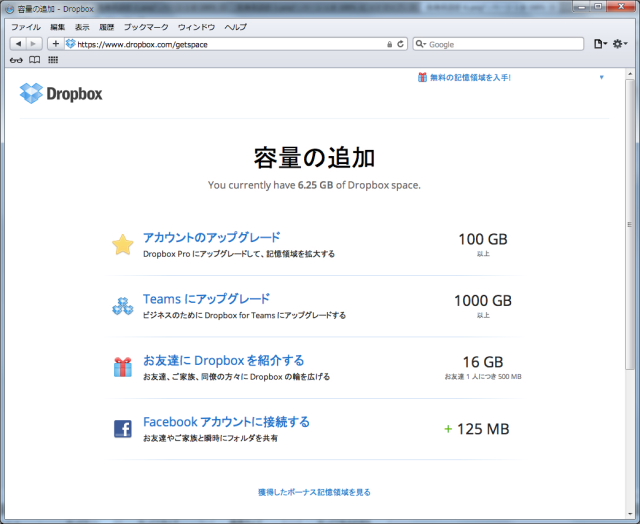The image size is (640, 524).
Task: Open the page menu dropdown
Action: pos(599,44)
